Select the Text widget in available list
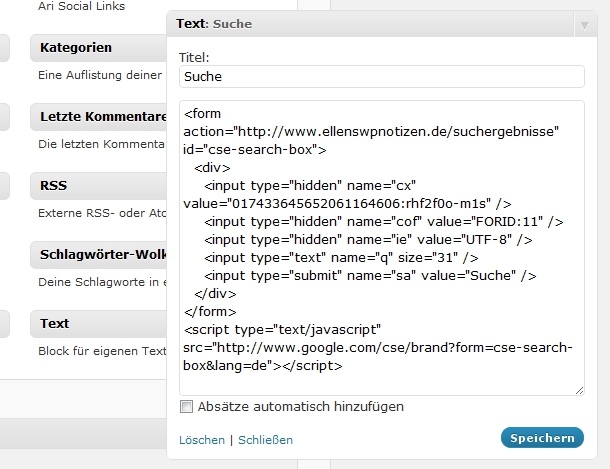Viewport: 610px width, 469px height. [98, 324]
